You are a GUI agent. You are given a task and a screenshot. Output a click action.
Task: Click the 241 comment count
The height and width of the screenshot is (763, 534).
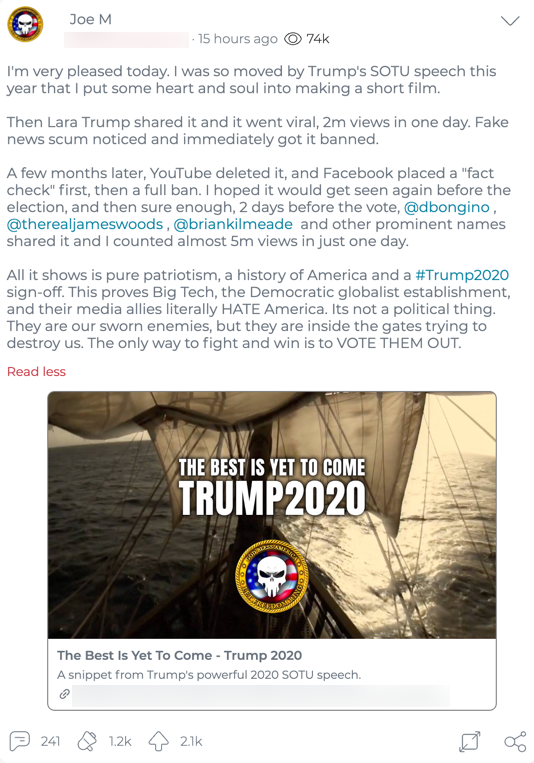(50, 742)
